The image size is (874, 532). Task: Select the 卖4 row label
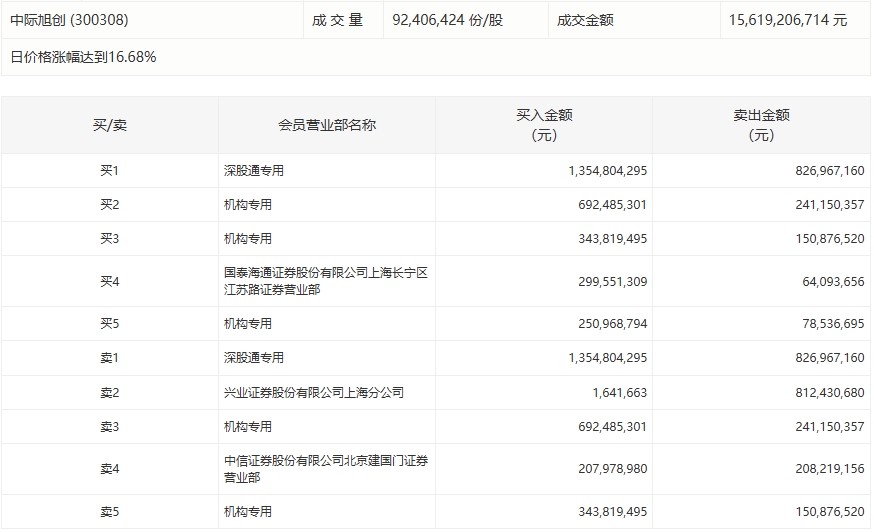click(110, 469)
